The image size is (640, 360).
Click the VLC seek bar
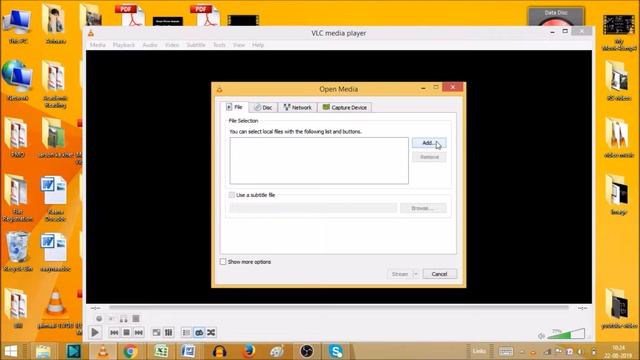339,308
